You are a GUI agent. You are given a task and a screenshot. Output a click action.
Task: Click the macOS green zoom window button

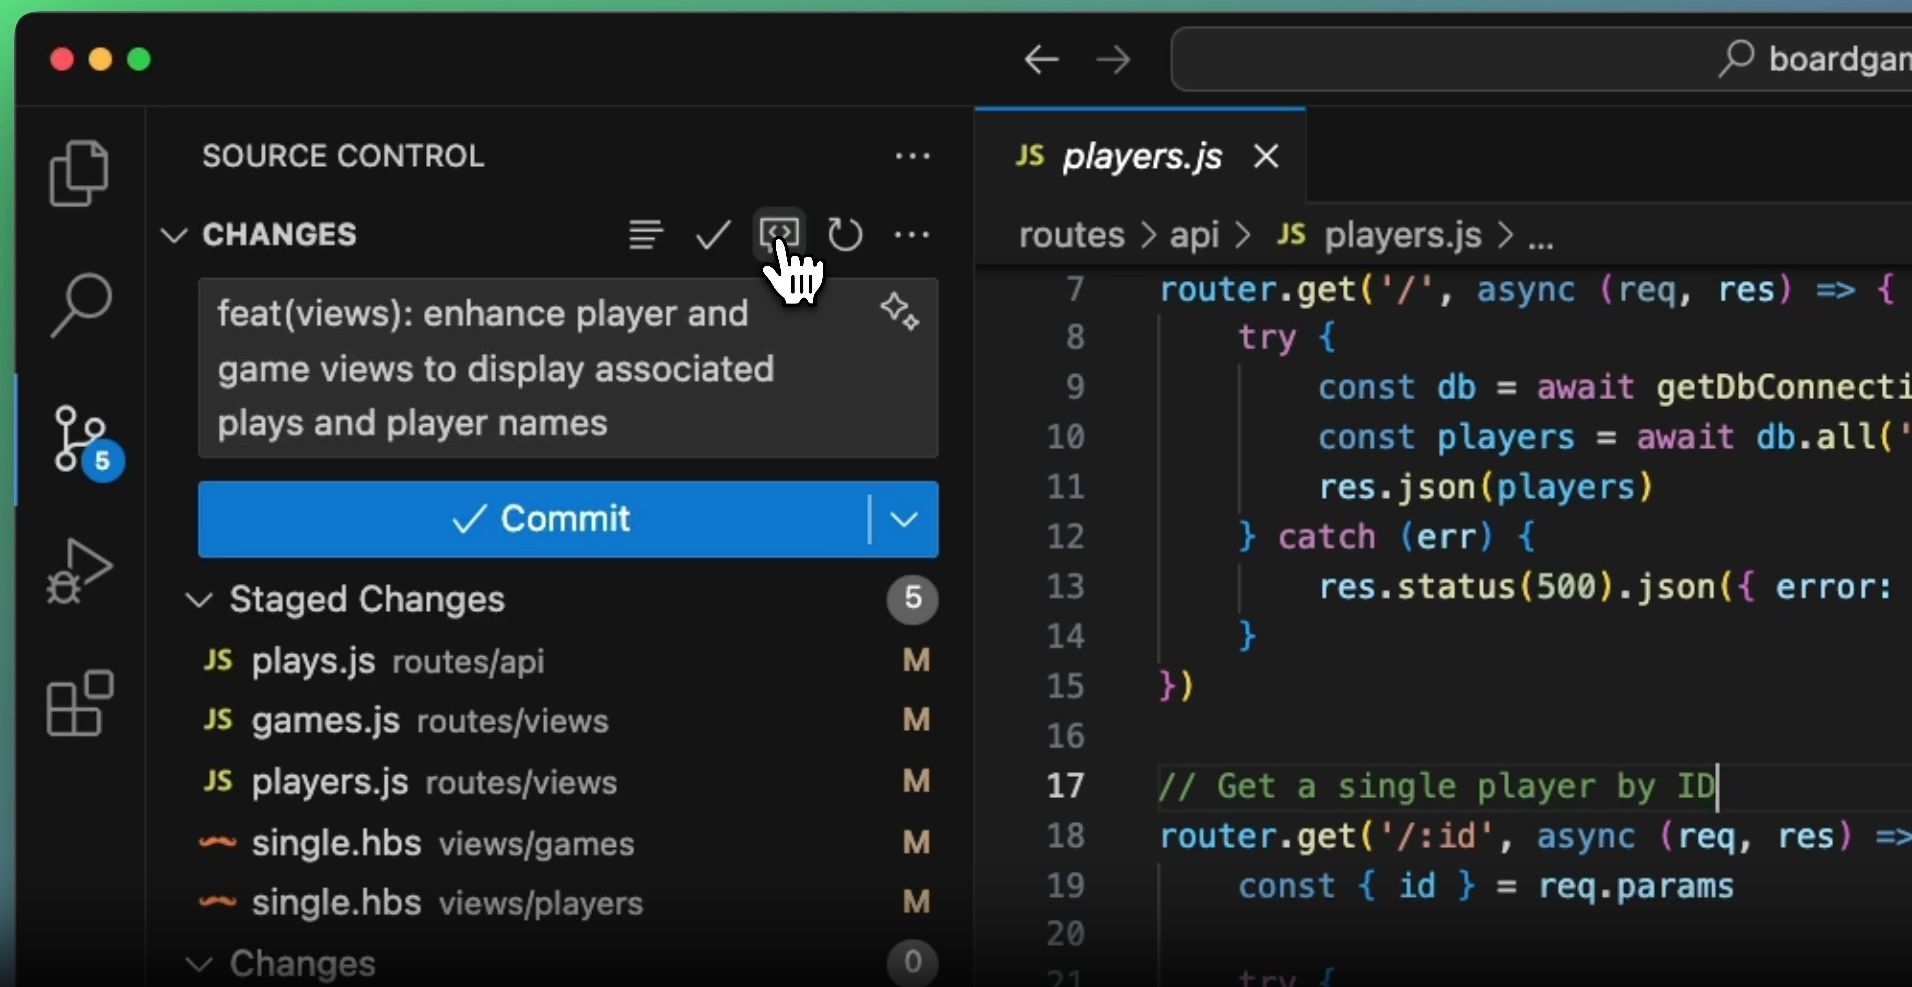pyautogui.click(x=139, y=59)
